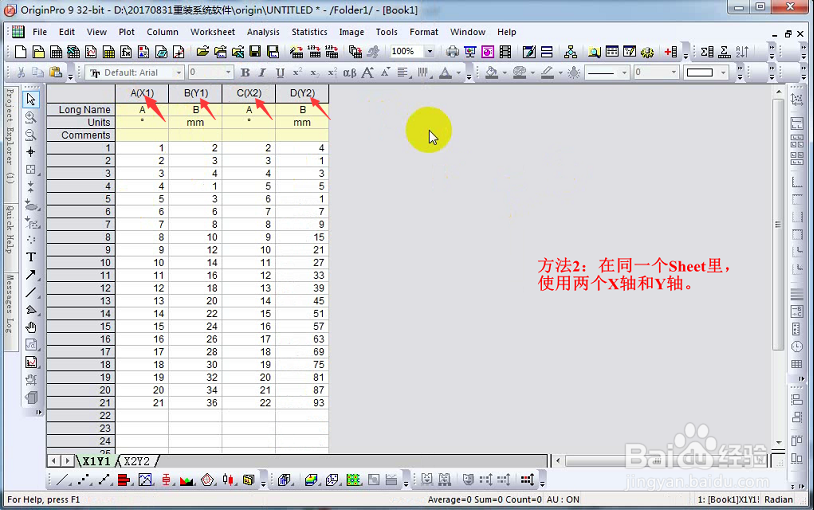The width and height of the screenshot is (814, 510).
Task: Click the filmstrip video icon
Action: pyautogui.click(x=505, y=51)
